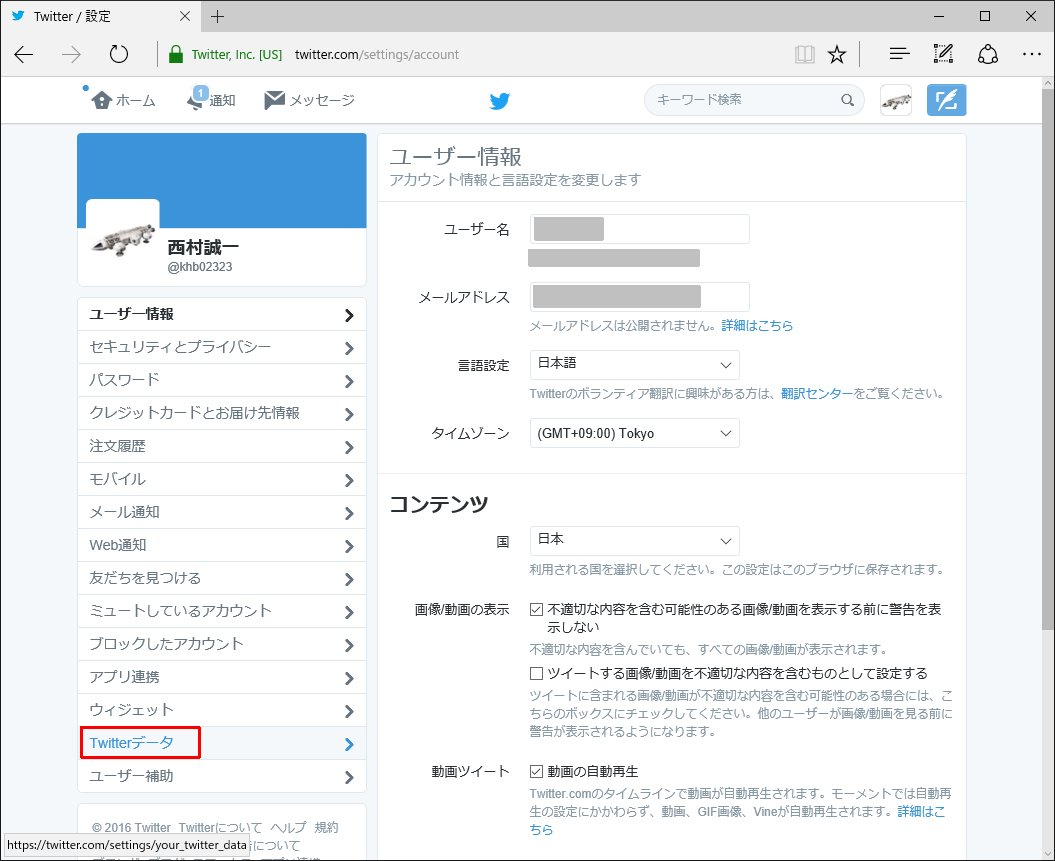Toggle 不適切な内容 warning display checkbox
1055x861 pixels.
536,609
